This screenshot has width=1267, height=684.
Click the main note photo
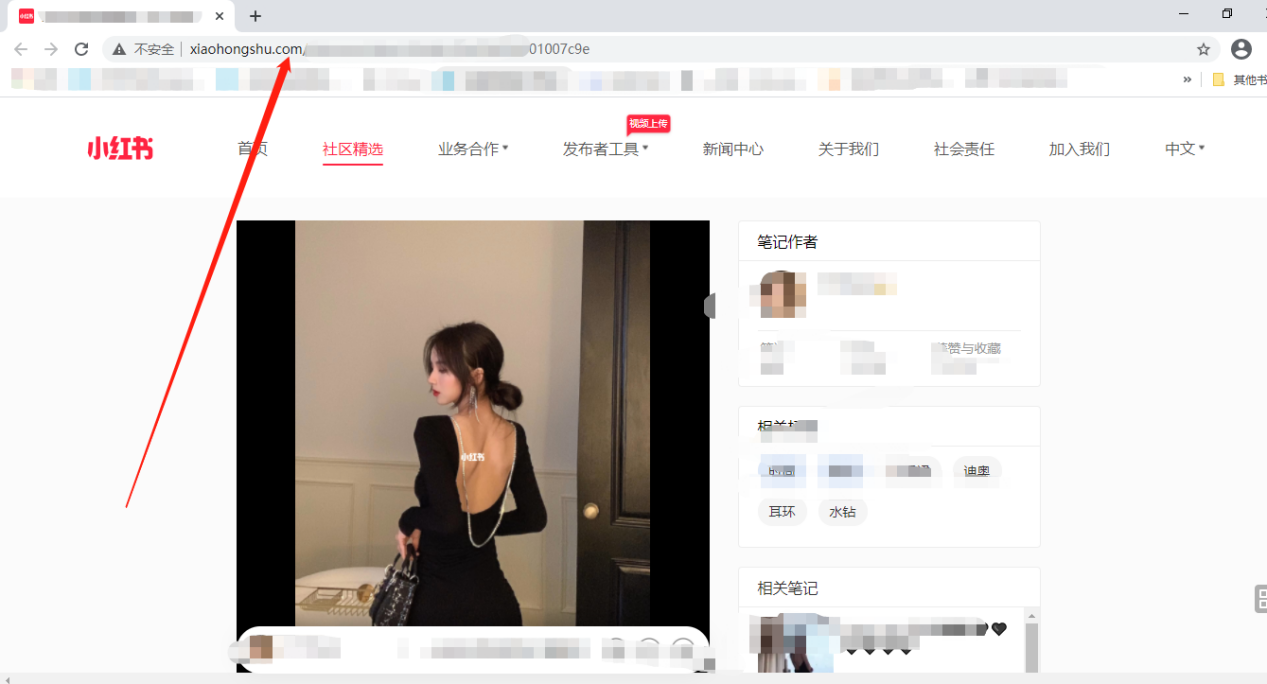pyautogui.click(x=473, y=423)
